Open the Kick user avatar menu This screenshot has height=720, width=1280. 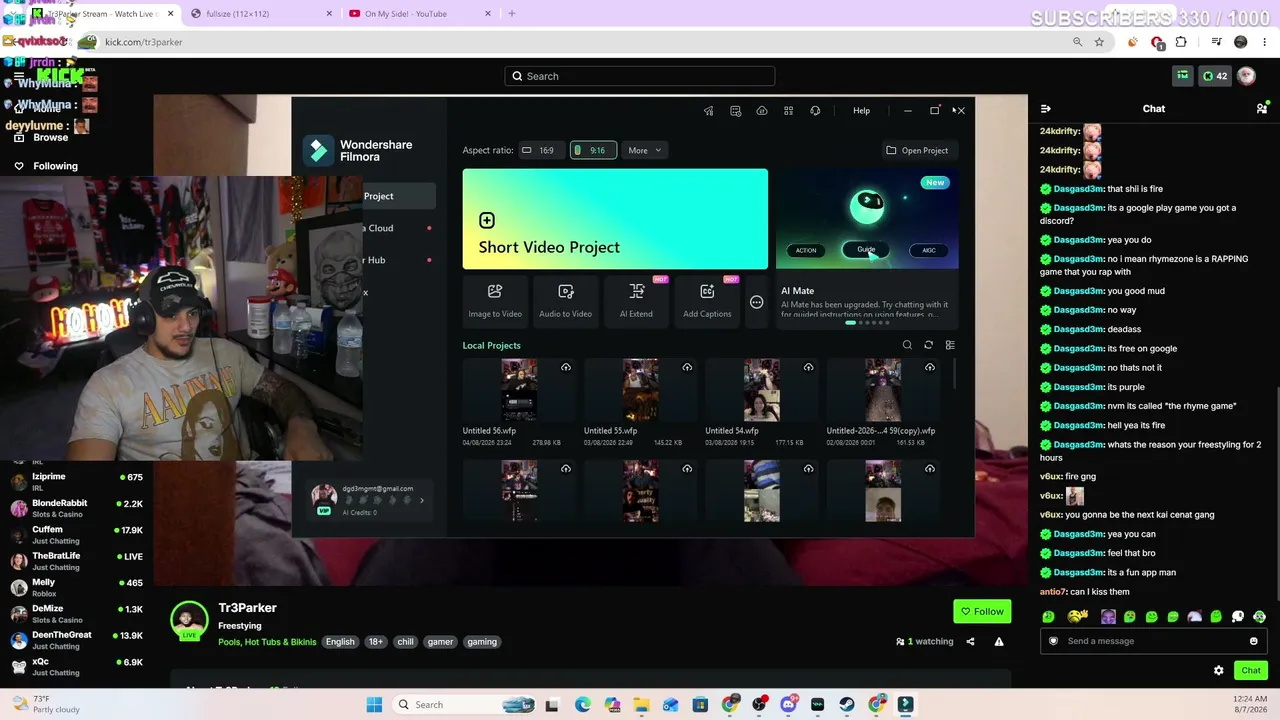pos(1246,76)
